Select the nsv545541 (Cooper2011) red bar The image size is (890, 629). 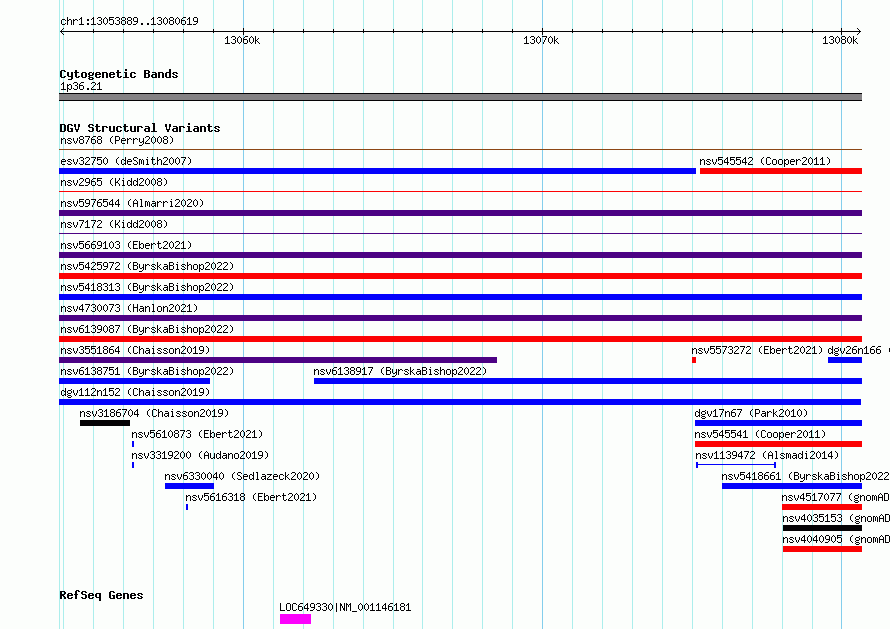[778, 444]
